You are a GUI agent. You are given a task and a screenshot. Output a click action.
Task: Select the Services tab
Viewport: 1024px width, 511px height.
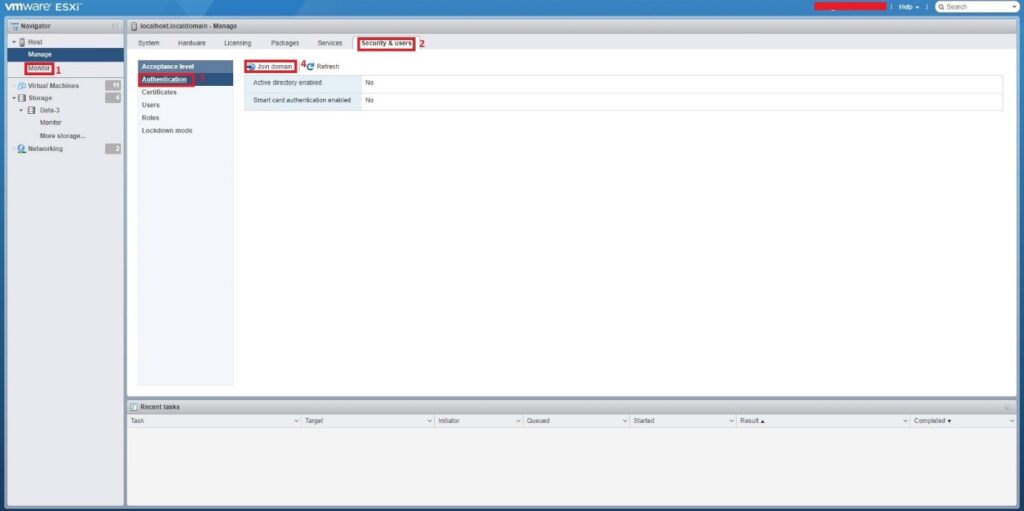[330, 43]
